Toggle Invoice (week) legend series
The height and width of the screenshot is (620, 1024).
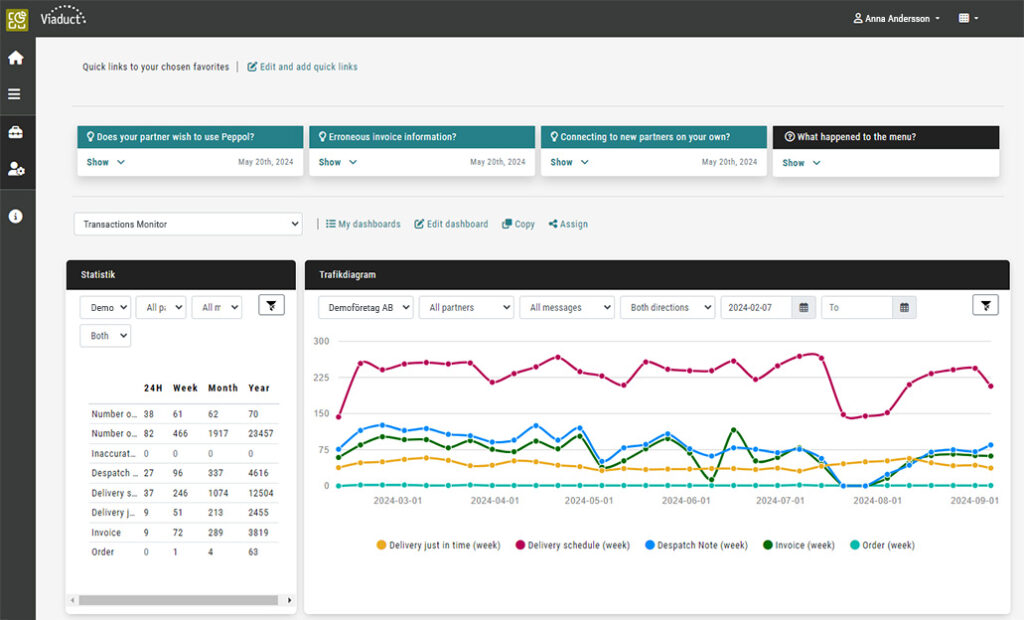tap(803, 545)
